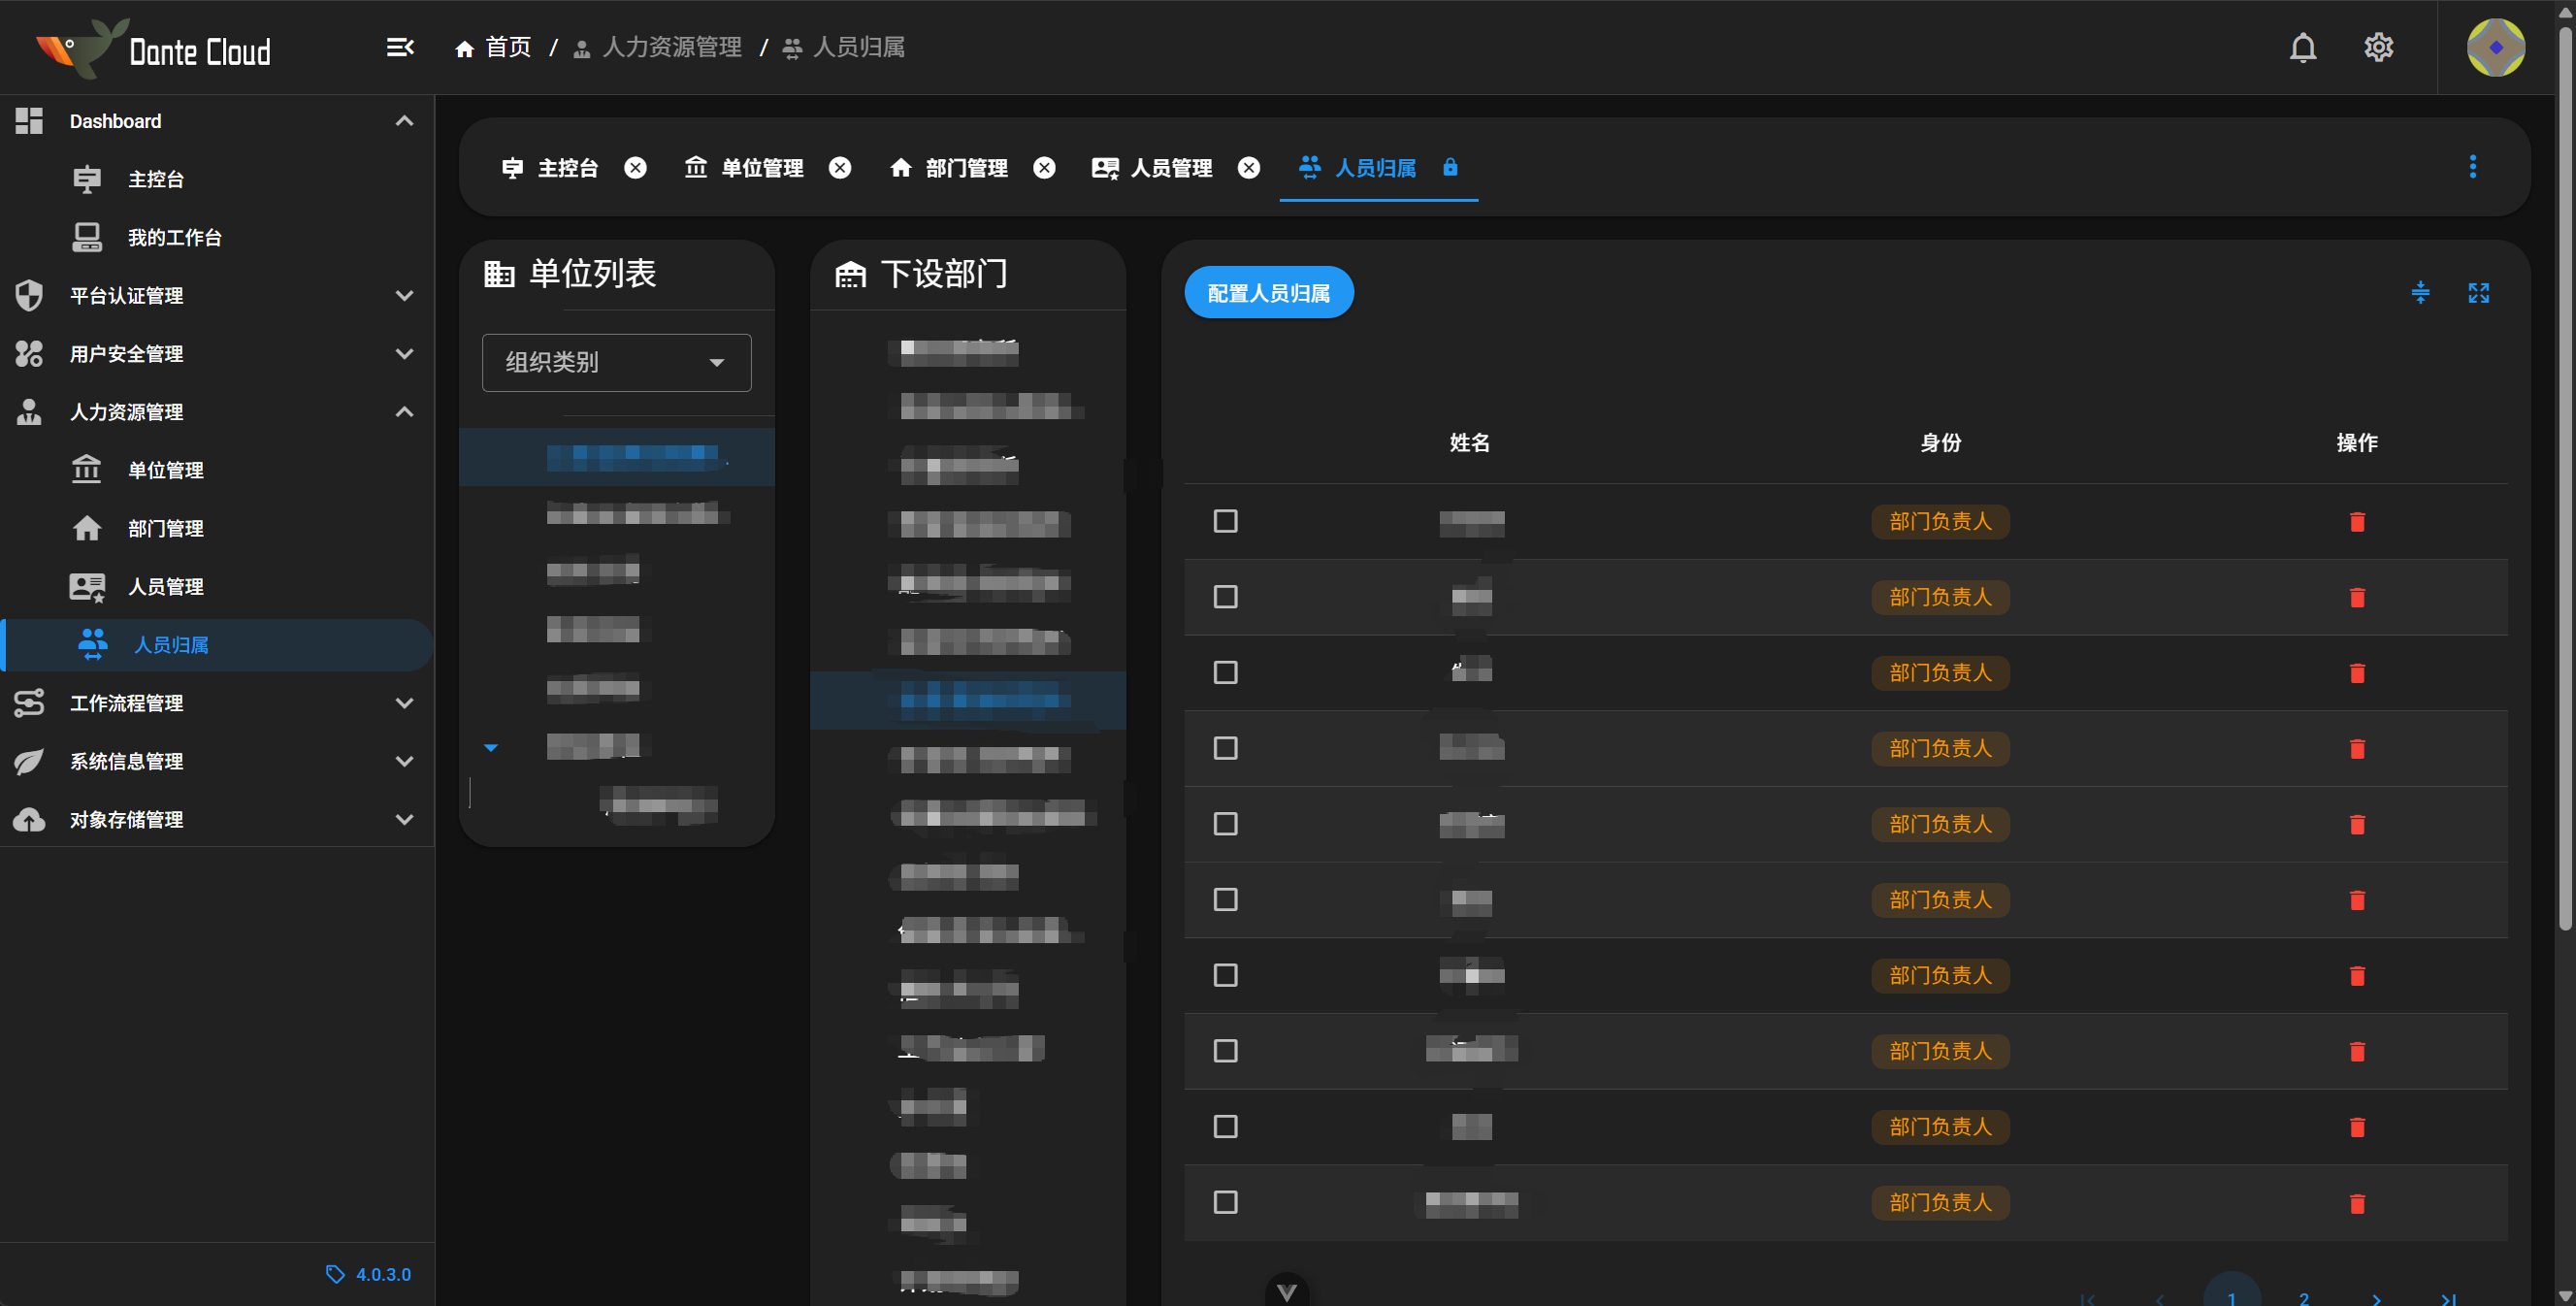Open the 组织类别 dropdown
This screenshot has width=2576, height=1306.
point(616,362)
